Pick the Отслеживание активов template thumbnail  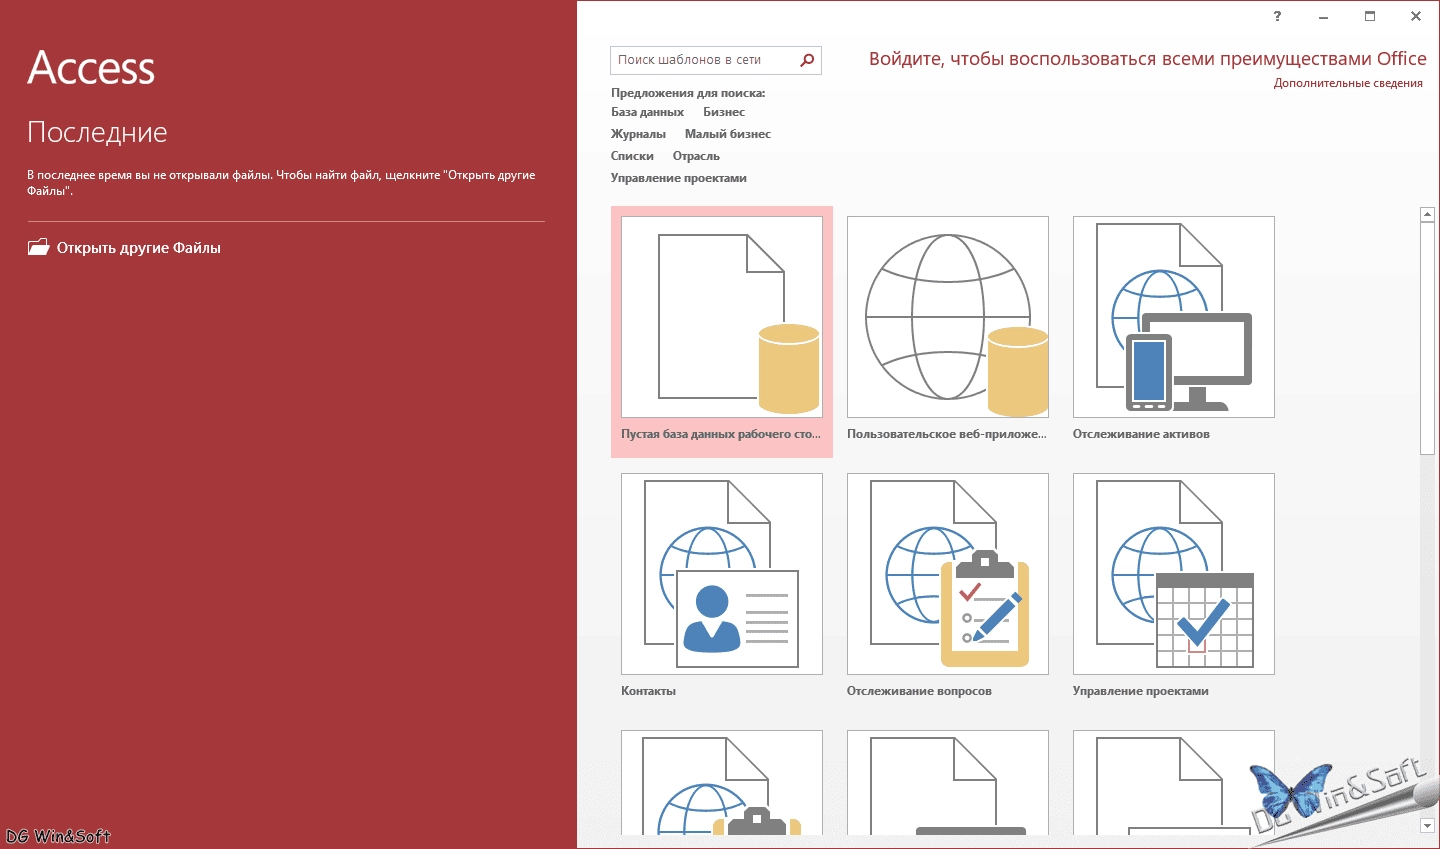[x=1174, y=317]
